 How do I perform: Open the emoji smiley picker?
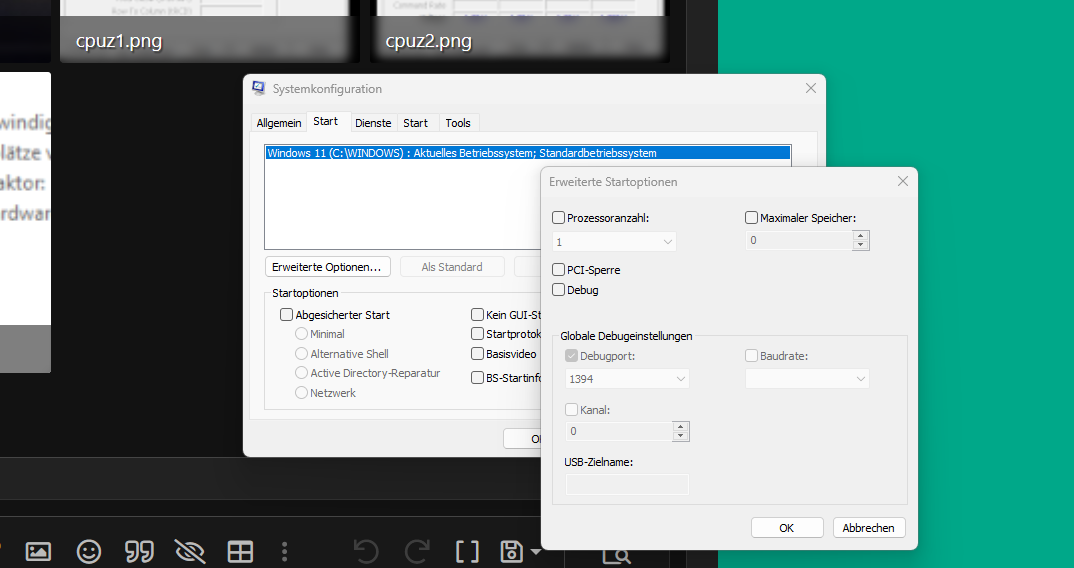(x=89, y=552)
